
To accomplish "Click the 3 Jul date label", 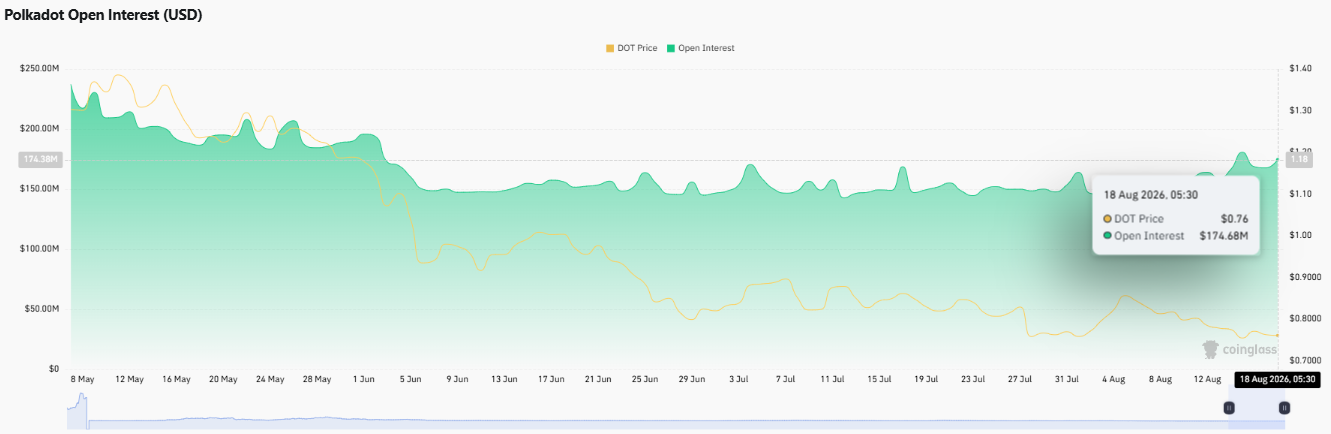I will [x=739, y=380].
